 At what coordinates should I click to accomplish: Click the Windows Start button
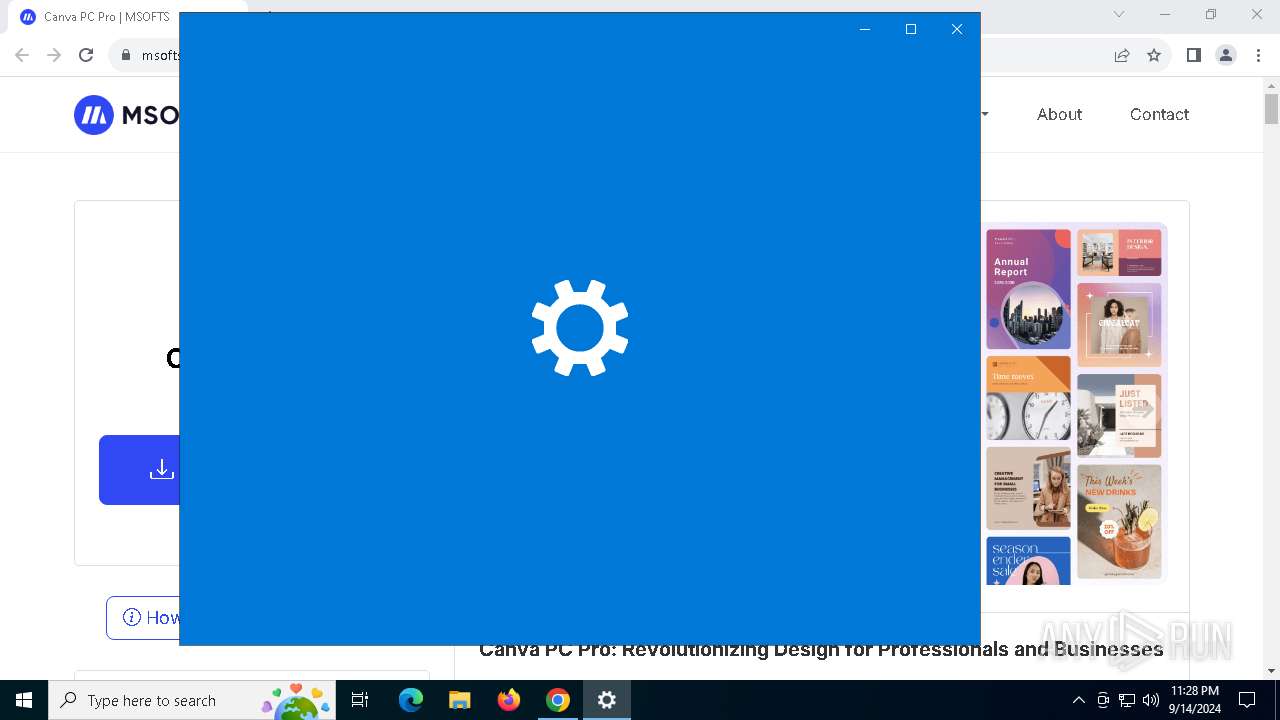[x=24, y=700]
